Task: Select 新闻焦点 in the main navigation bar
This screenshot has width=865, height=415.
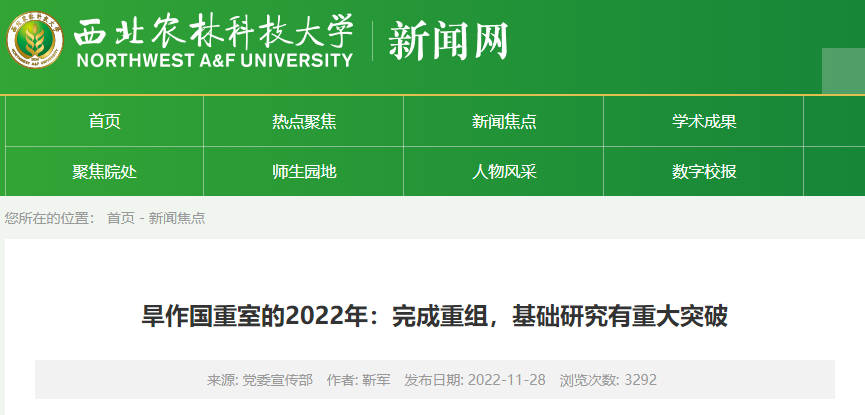Action: coord(504,122)
